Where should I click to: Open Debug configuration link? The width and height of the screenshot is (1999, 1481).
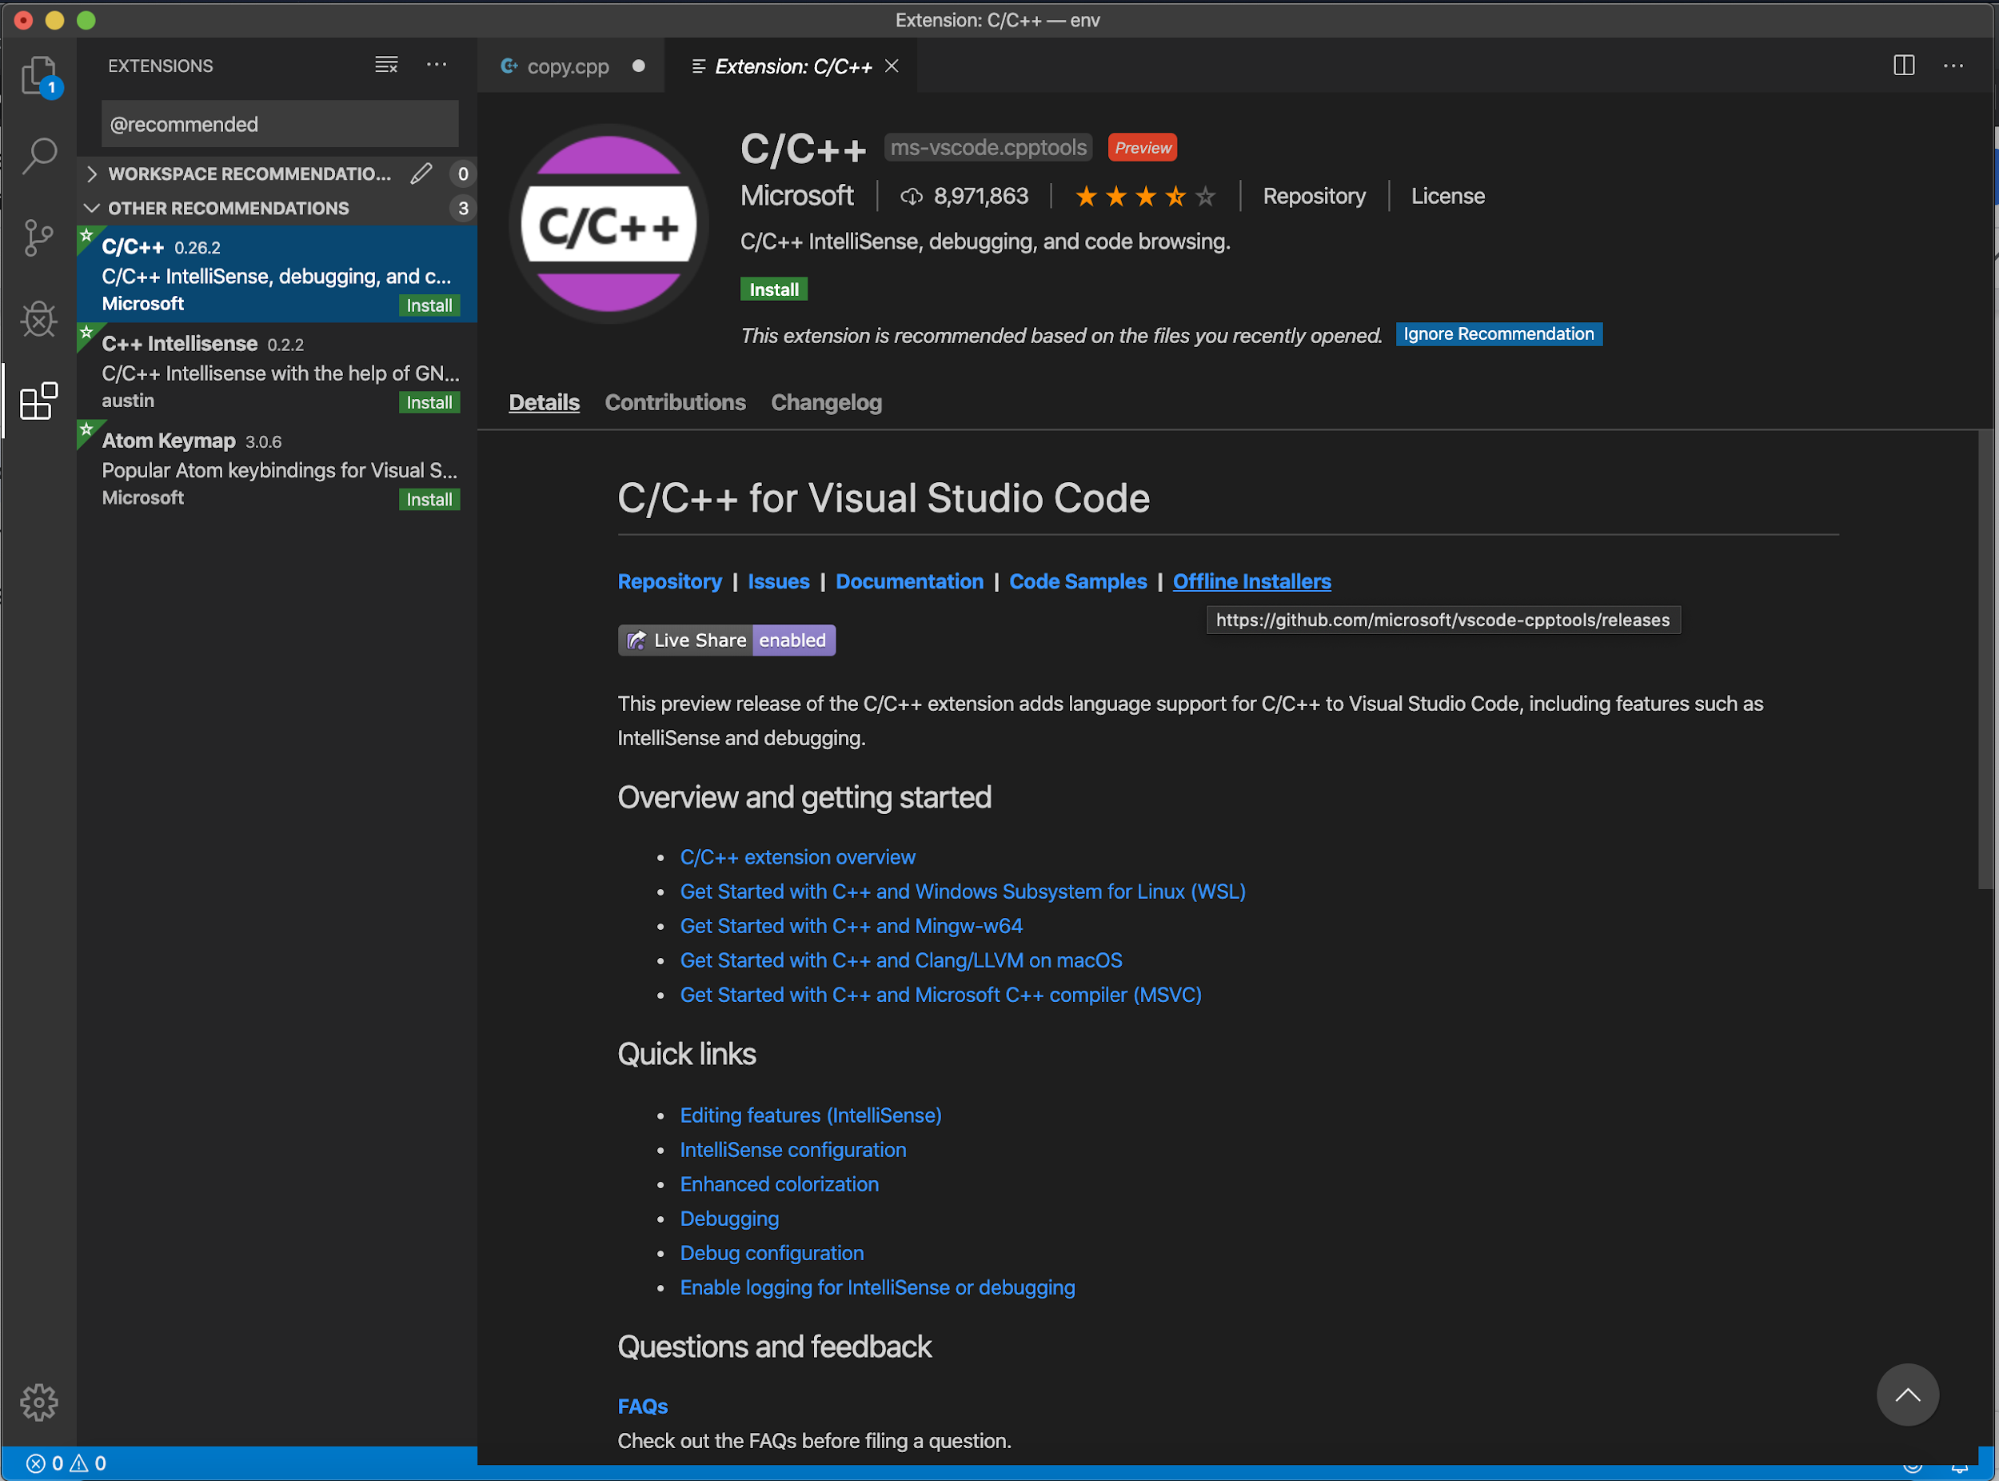click(771, 1253)
